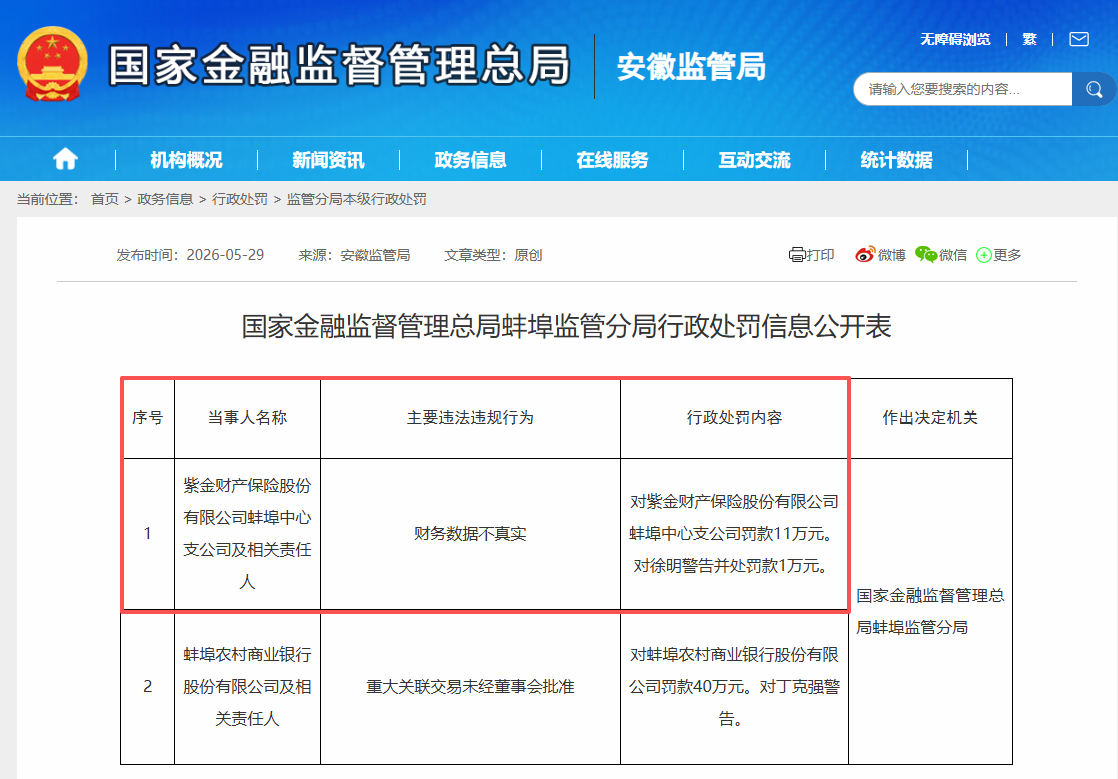Viewport: 1118px width, 779px height.
Task: Go to 首页 in breadcrumb
Action: [105, 199]
